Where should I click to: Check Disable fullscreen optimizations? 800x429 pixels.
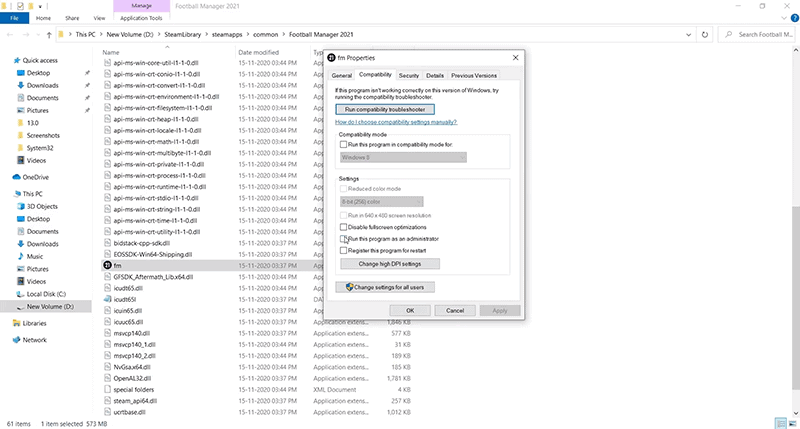pyautogui.click(x=343, y=227)
